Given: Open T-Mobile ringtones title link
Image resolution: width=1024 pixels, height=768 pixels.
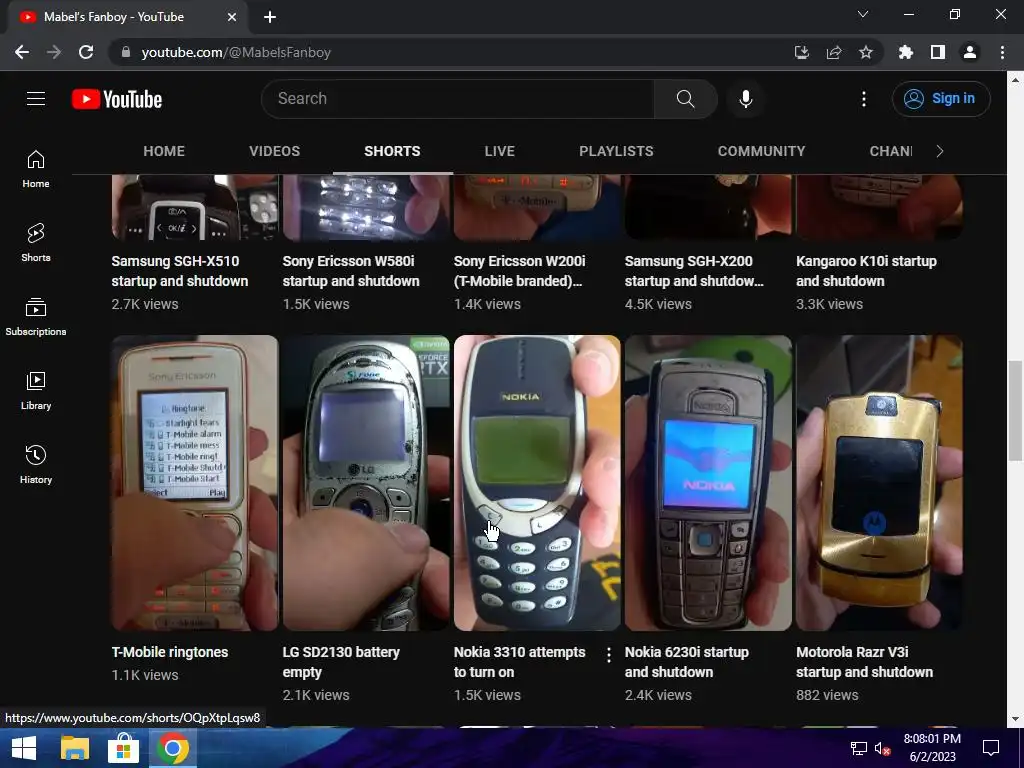Looking at the screenshot, I should 170,652.
